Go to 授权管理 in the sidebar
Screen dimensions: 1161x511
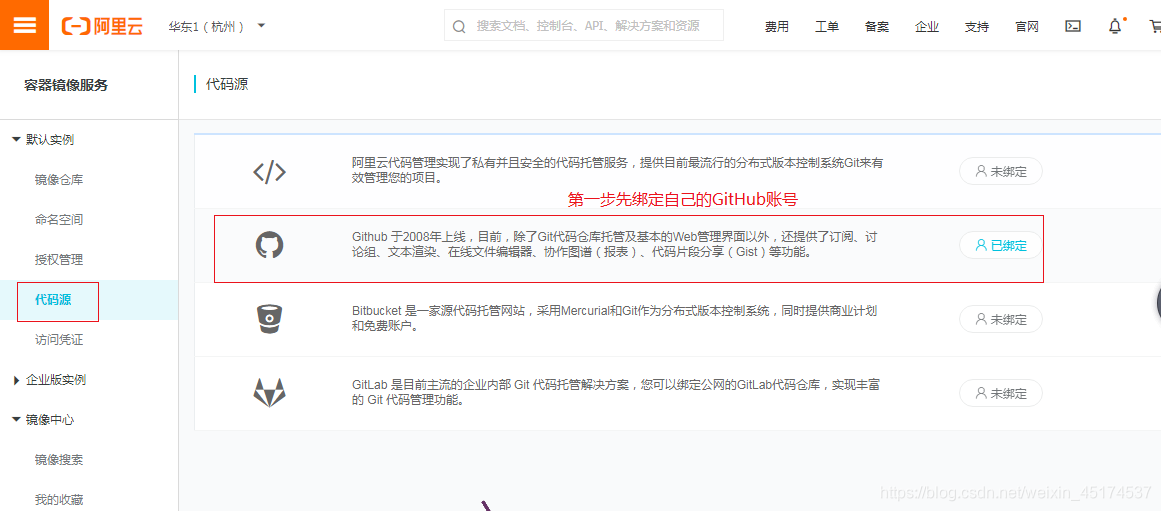(58, 259)
